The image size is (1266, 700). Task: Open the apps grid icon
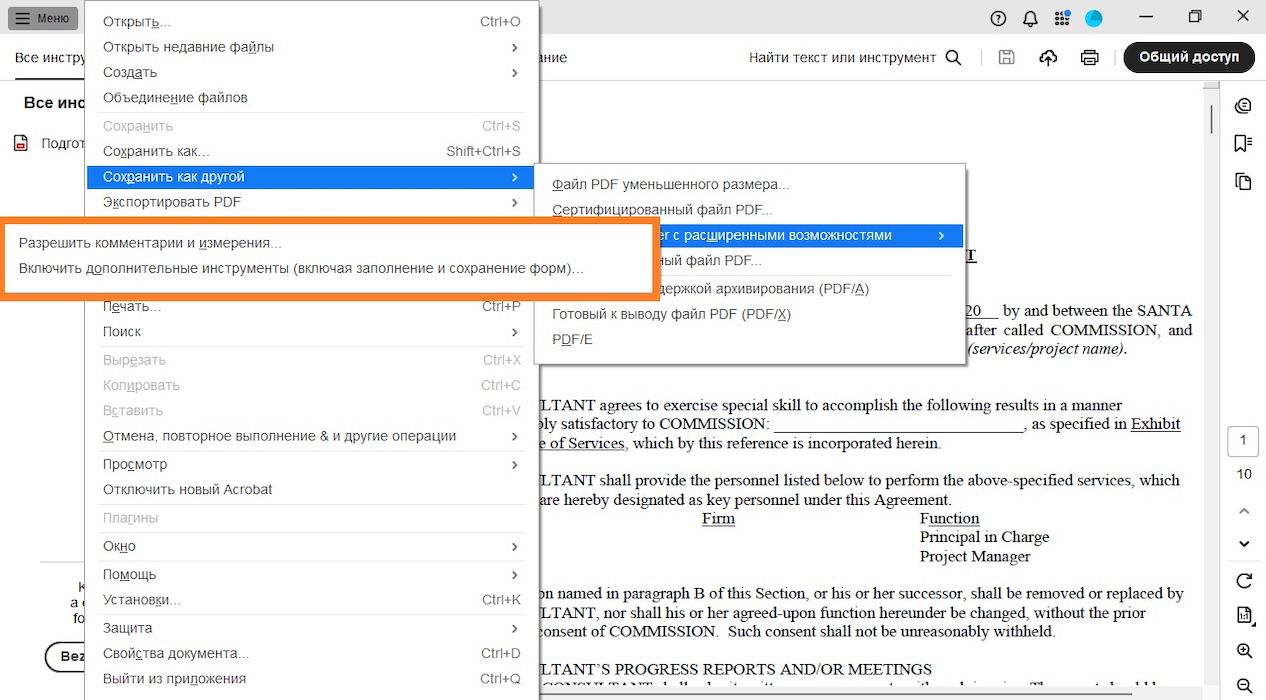(x=1062, y=18)
